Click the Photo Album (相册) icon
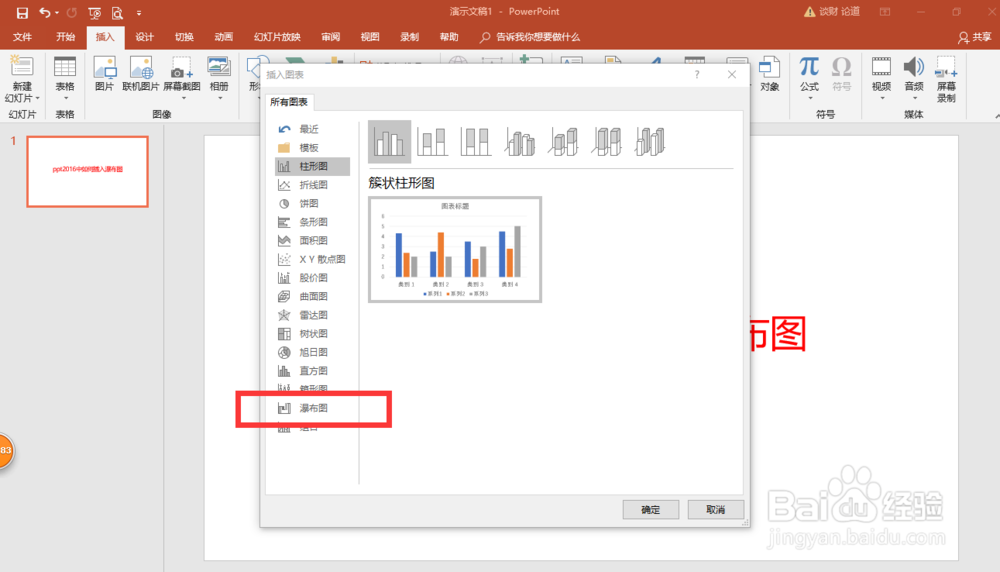Image resolution: width=1000 pixels, height=572 pixels. point(219,68)
